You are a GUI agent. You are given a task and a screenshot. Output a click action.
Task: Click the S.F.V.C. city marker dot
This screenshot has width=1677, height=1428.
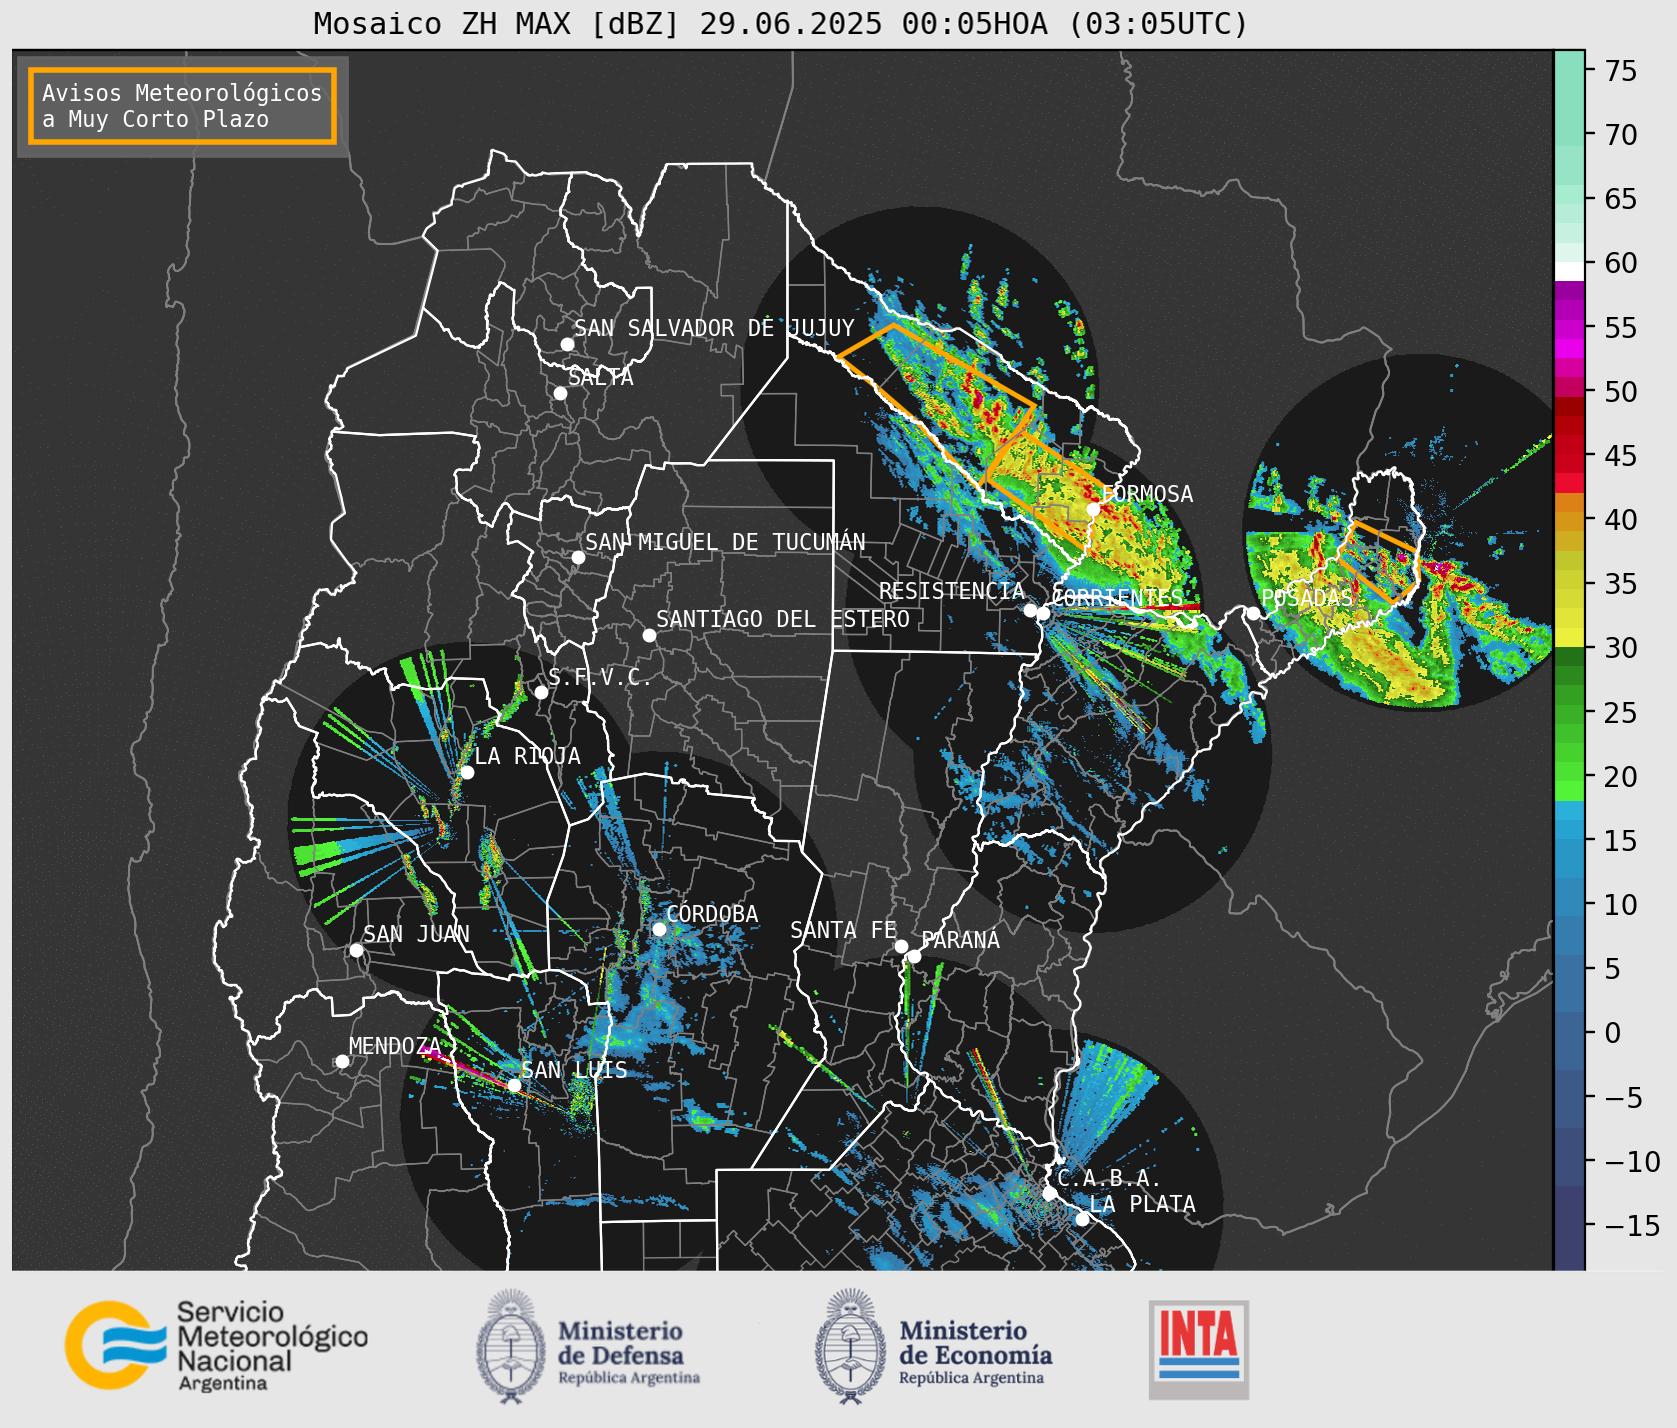[541, 692]
